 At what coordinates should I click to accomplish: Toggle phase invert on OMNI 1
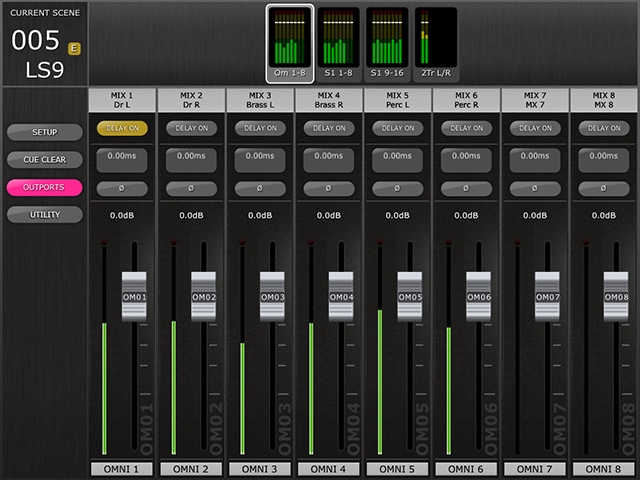coord(122,188)
